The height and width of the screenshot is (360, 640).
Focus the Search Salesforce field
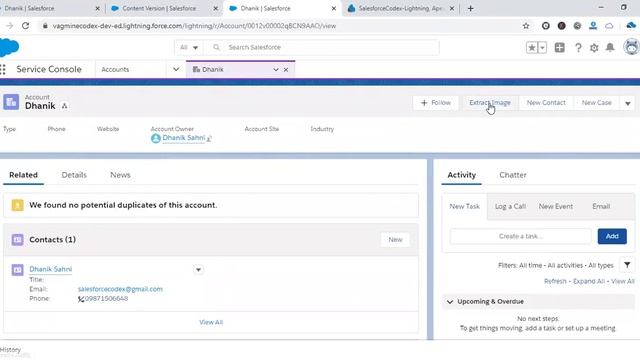tap(322, 47)
